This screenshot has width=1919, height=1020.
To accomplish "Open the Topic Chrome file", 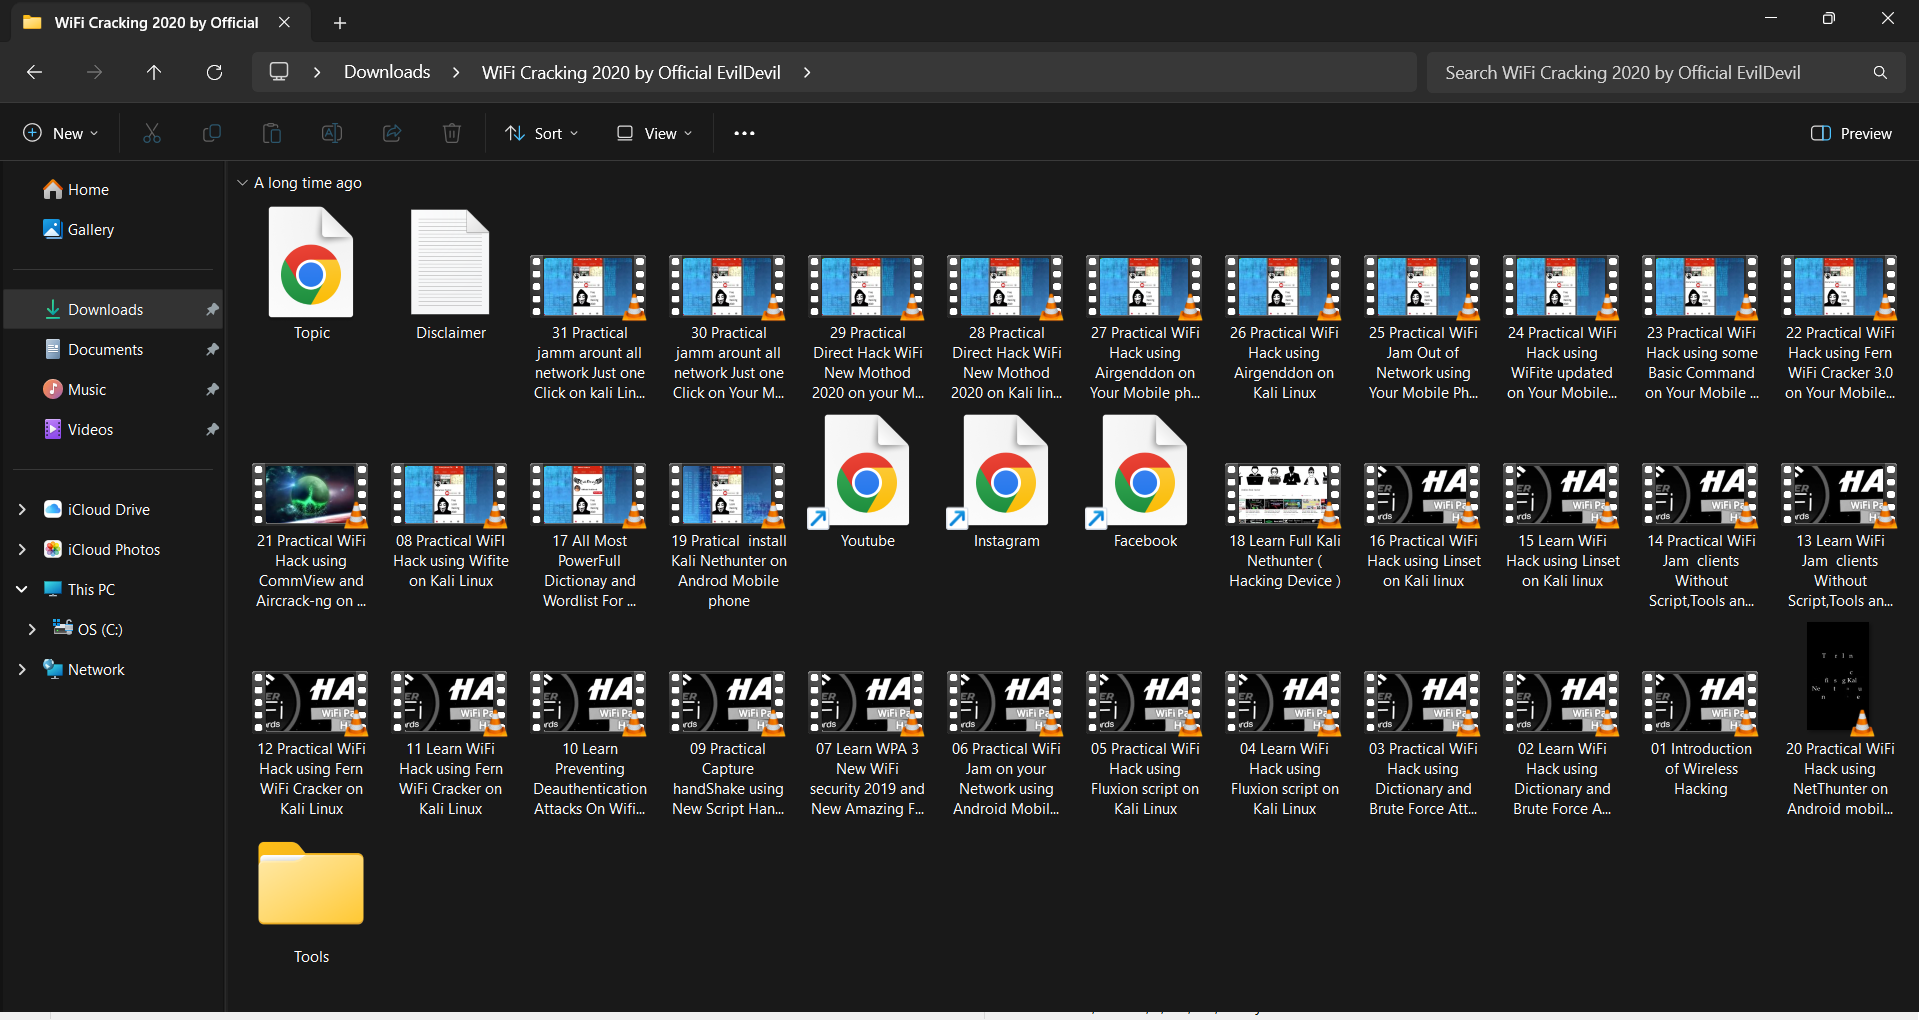I will click(311, 275).
